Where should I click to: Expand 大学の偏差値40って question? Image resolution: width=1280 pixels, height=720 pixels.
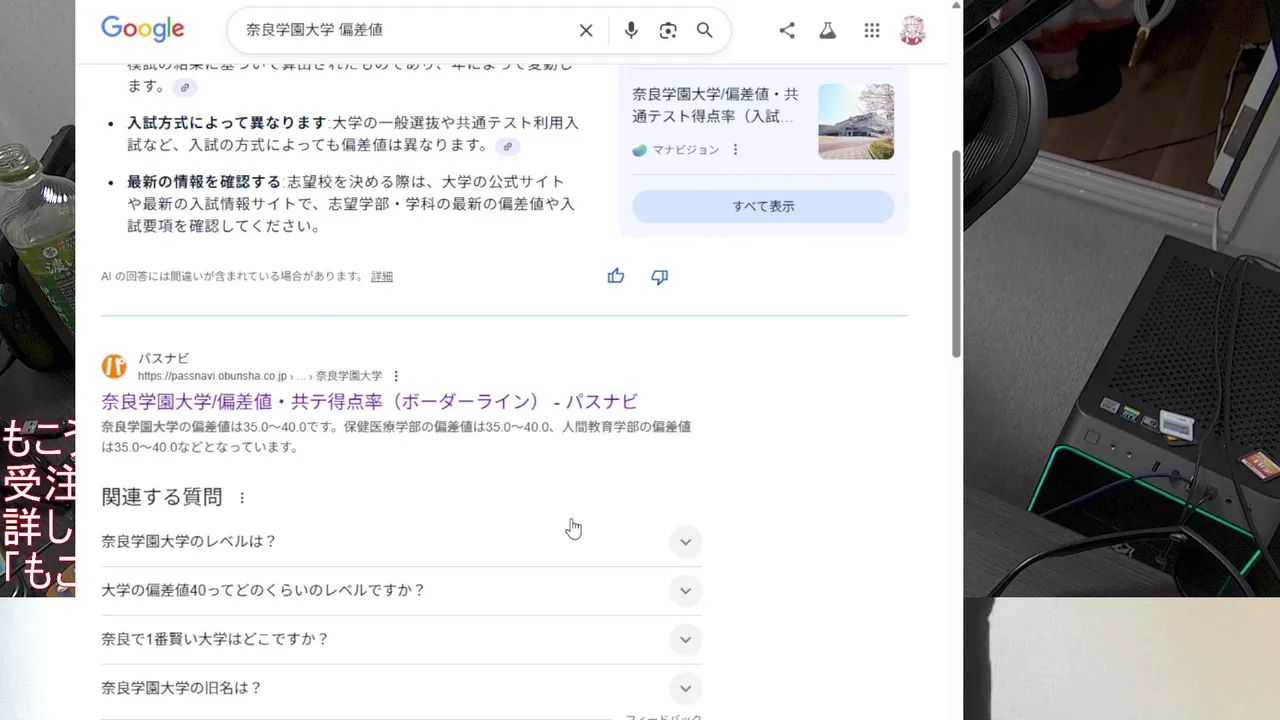click(x=401, y=590)
